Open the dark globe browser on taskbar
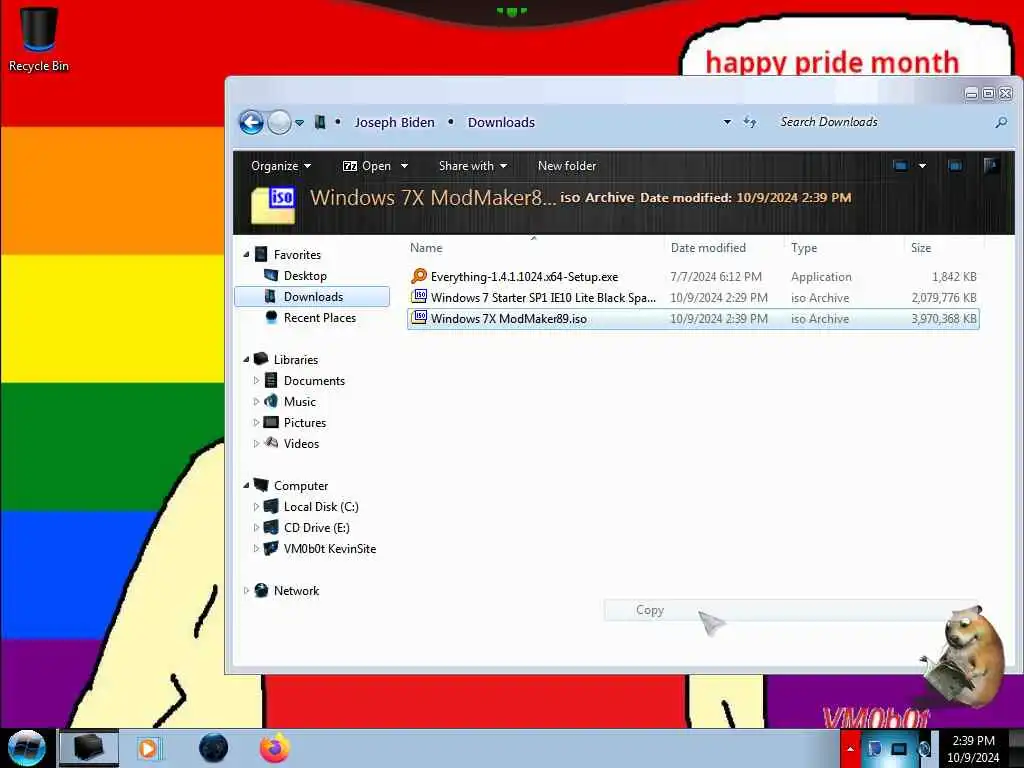 click(x=214, y=748)
